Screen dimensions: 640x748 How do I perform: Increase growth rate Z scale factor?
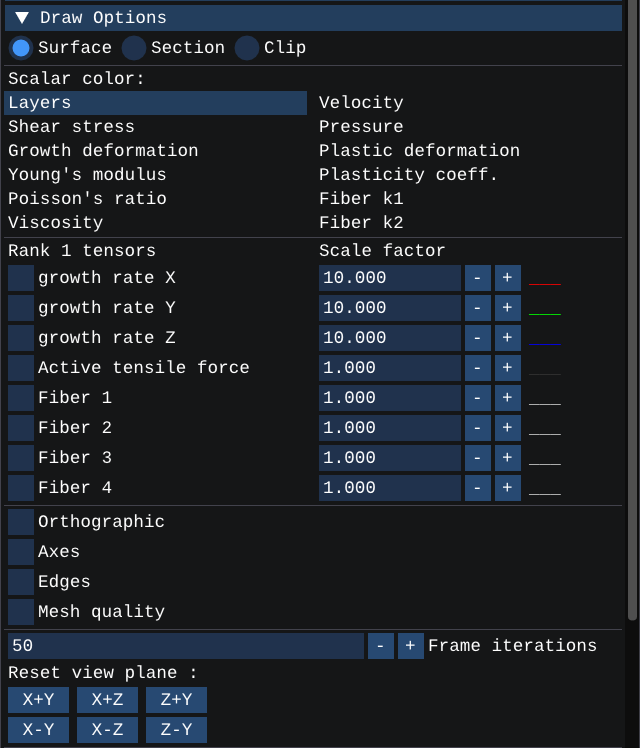508,338
